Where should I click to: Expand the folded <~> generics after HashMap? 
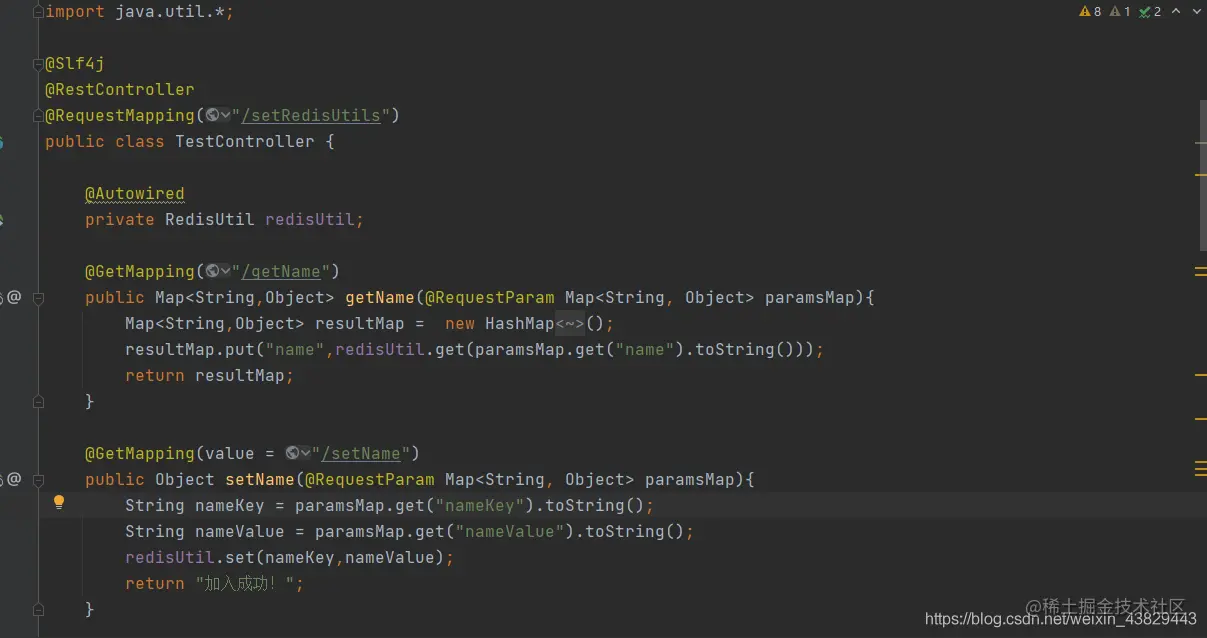coord(570,324)
